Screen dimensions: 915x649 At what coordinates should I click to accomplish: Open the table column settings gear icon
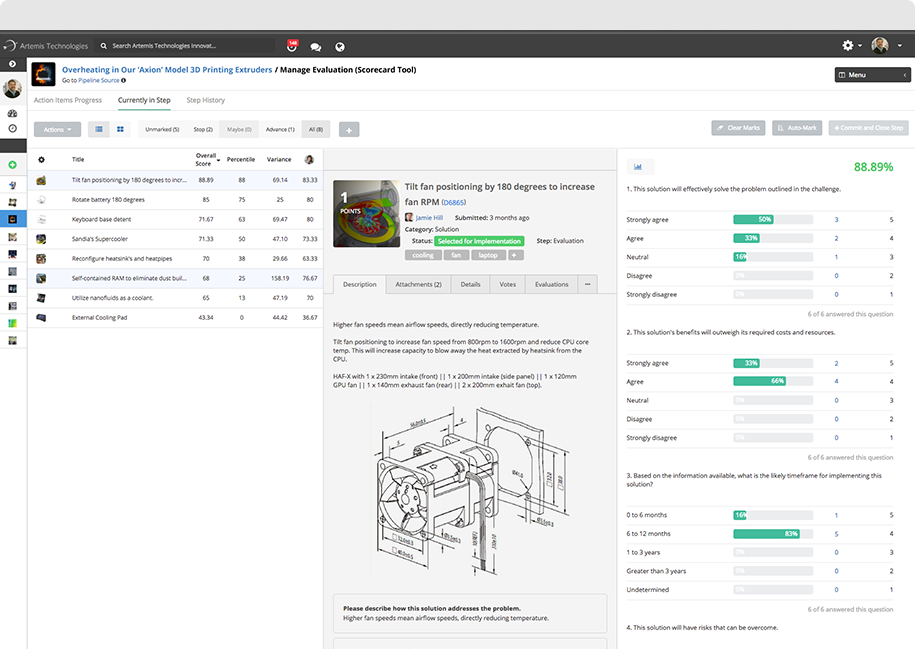coord(41,159)
